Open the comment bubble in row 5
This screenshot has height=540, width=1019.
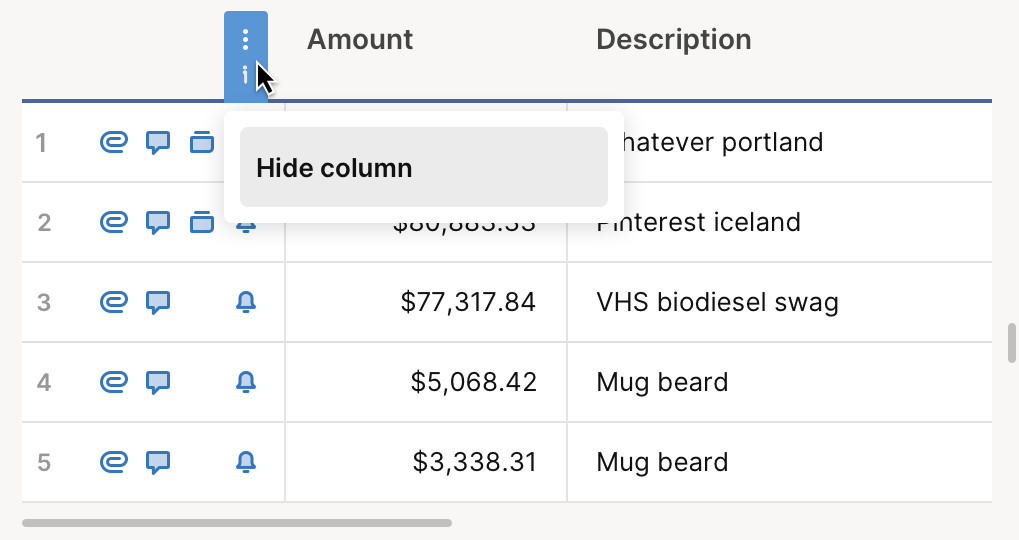pos(158,462)
